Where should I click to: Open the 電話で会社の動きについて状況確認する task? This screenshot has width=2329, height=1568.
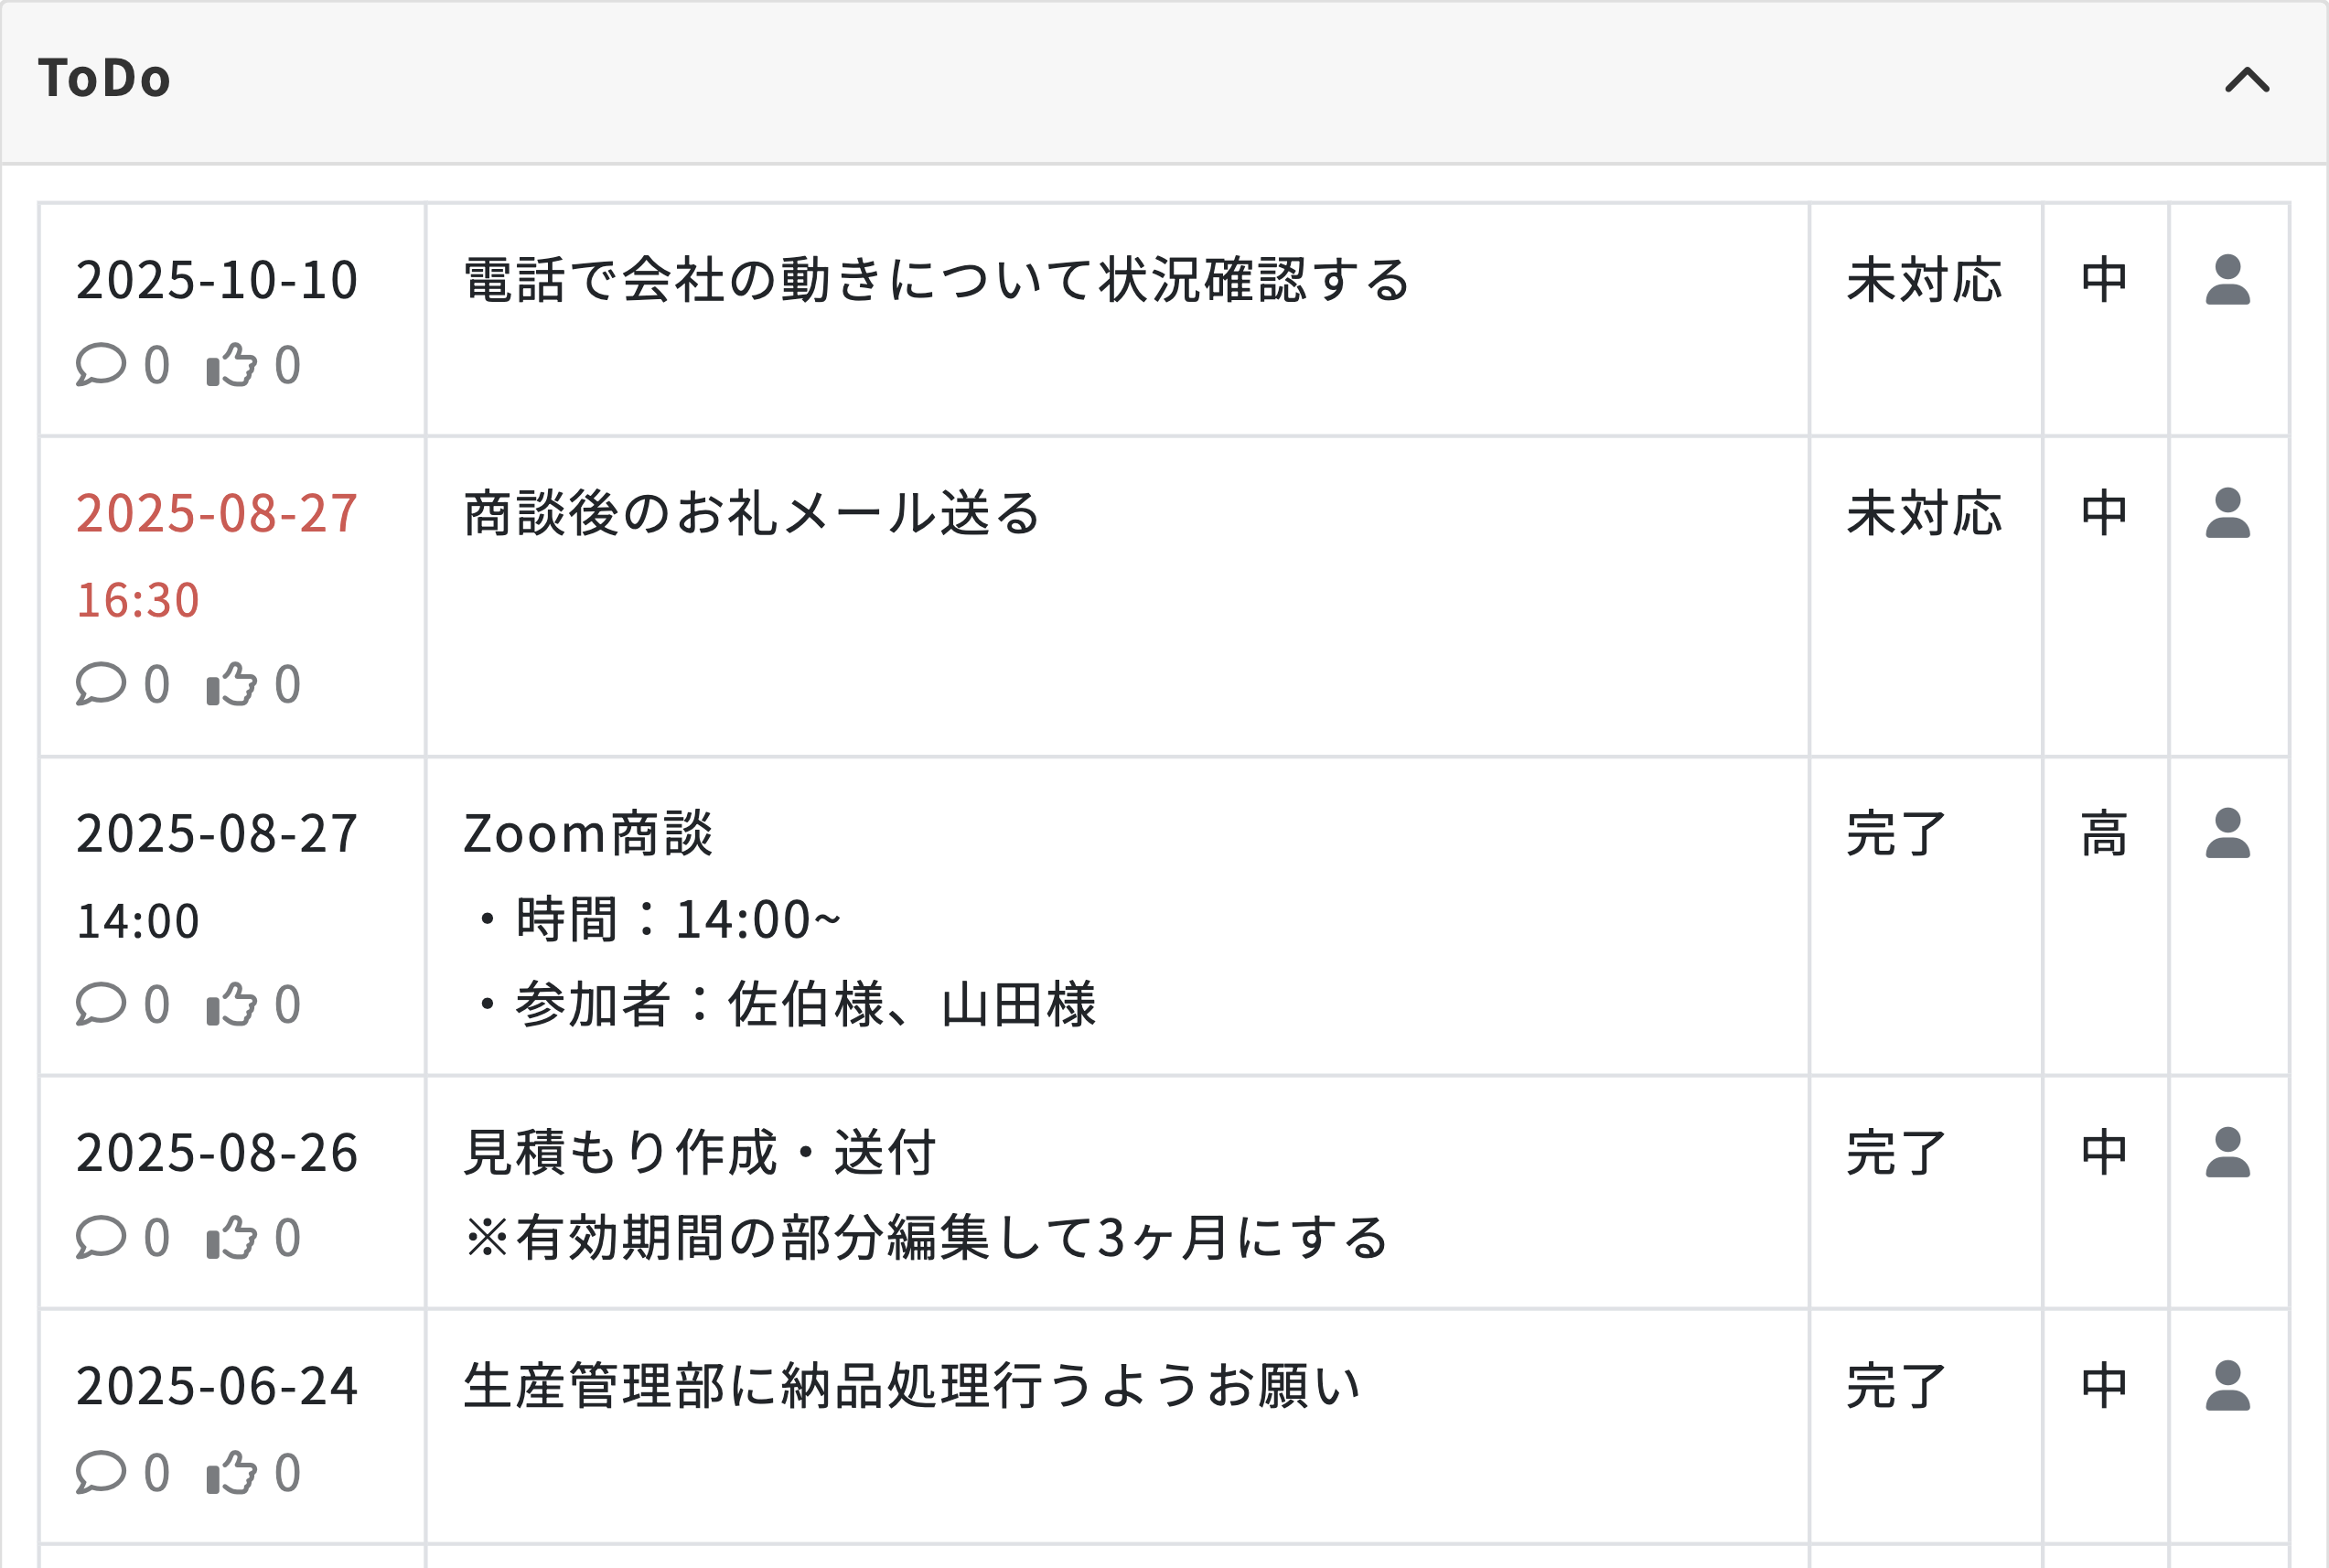936,280
